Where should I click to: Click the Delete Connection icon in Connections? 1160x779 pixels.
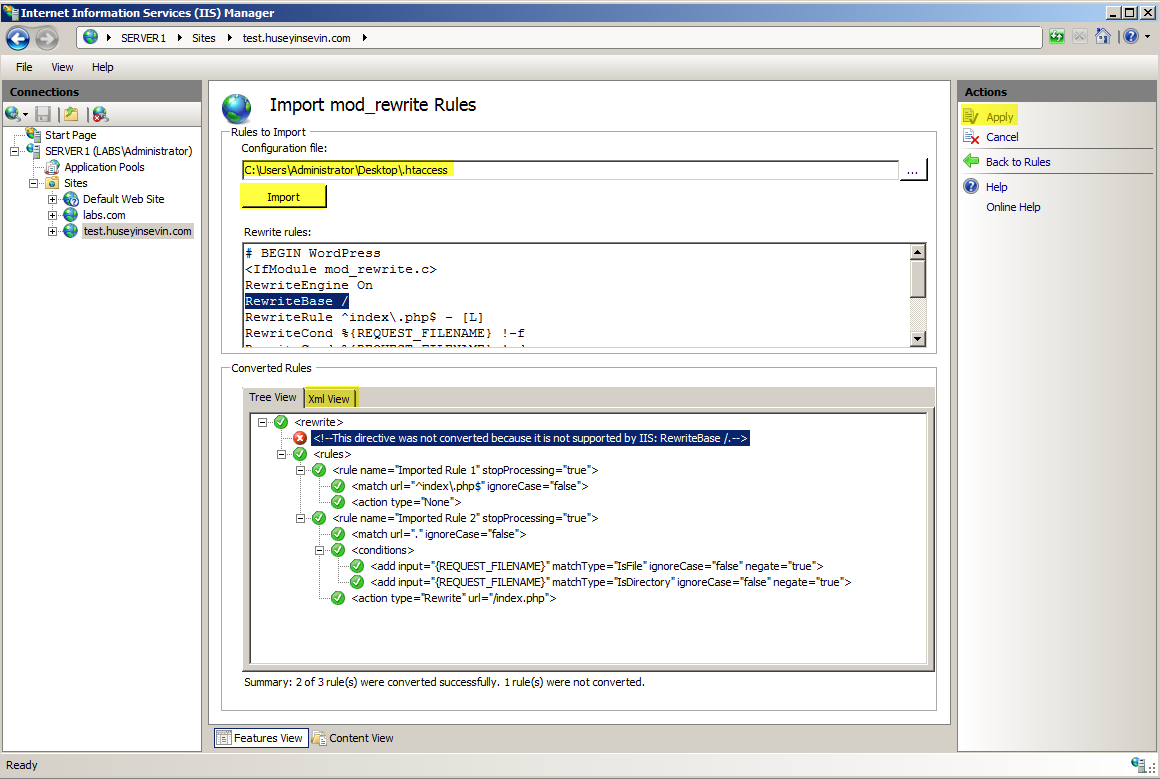(x=101, y=114)
